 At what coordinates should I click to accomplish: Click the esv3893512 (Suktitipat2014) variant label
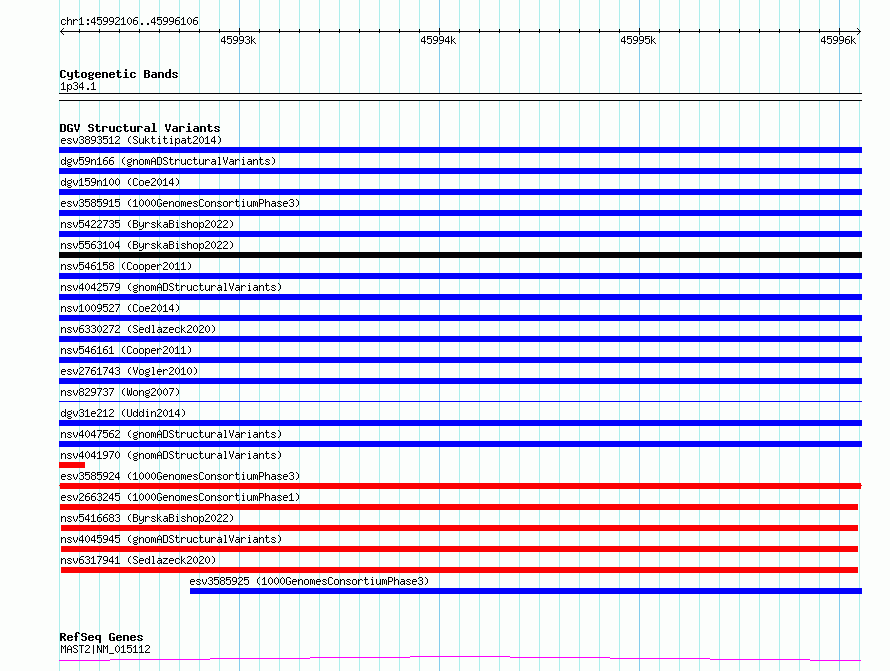pyautogui.click(x=141, y=140)
